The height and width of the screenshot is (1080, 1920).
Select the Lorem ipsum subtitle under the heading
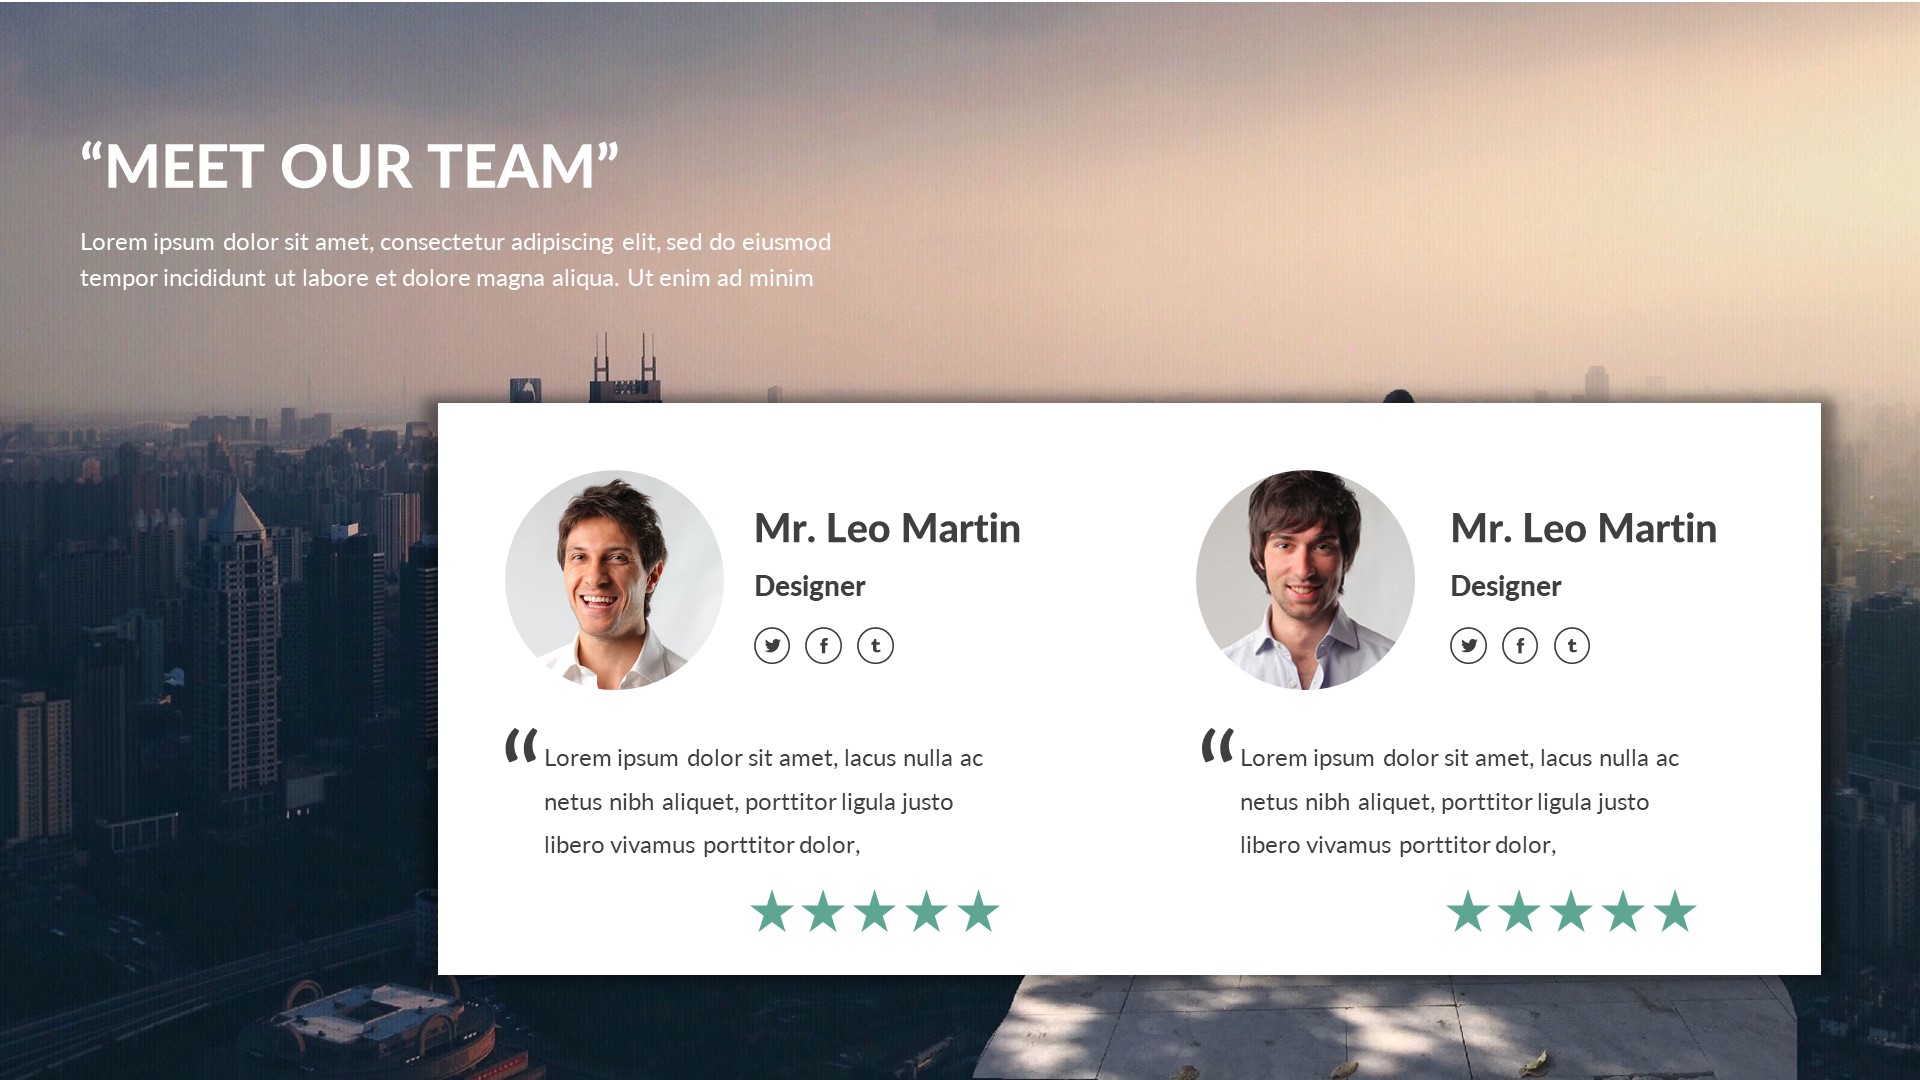[455, 260]
